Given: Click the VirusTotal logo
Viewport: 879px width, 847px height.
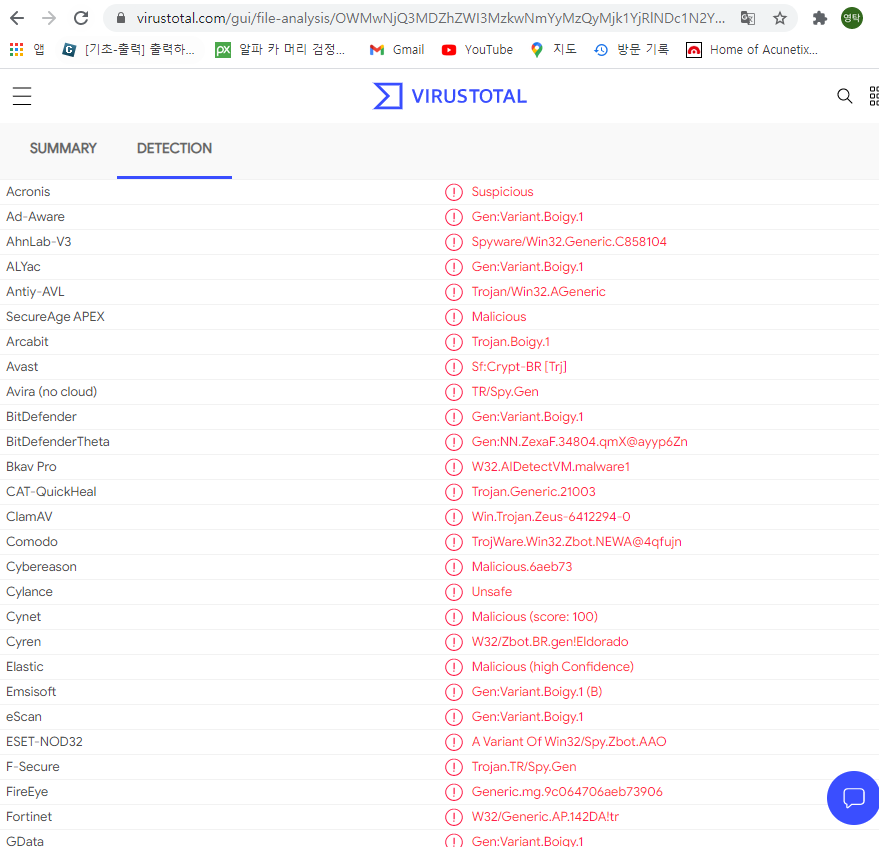Looking at the screenshot, I should coord(450,96).
